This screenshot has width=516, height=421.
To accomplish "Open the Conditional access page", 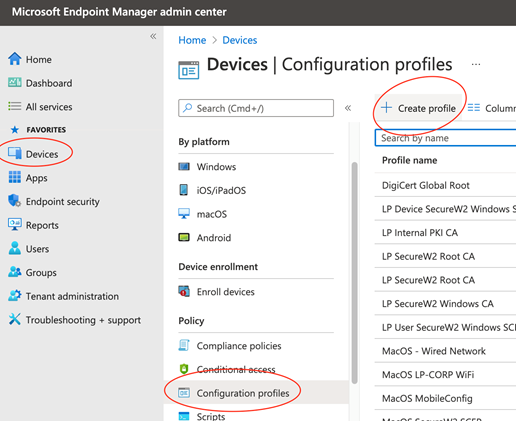I will coord(236,370).
